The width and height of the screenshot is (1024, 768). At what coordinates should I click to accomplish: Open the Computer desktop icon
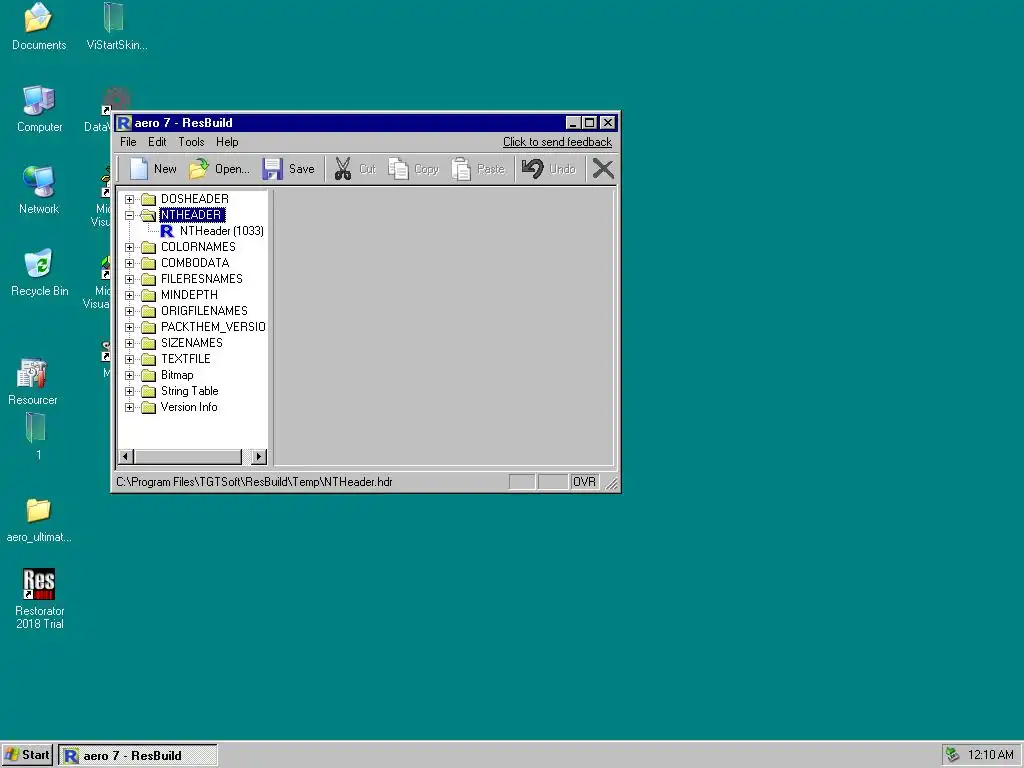pyautogui.click(x=39, y=109)
